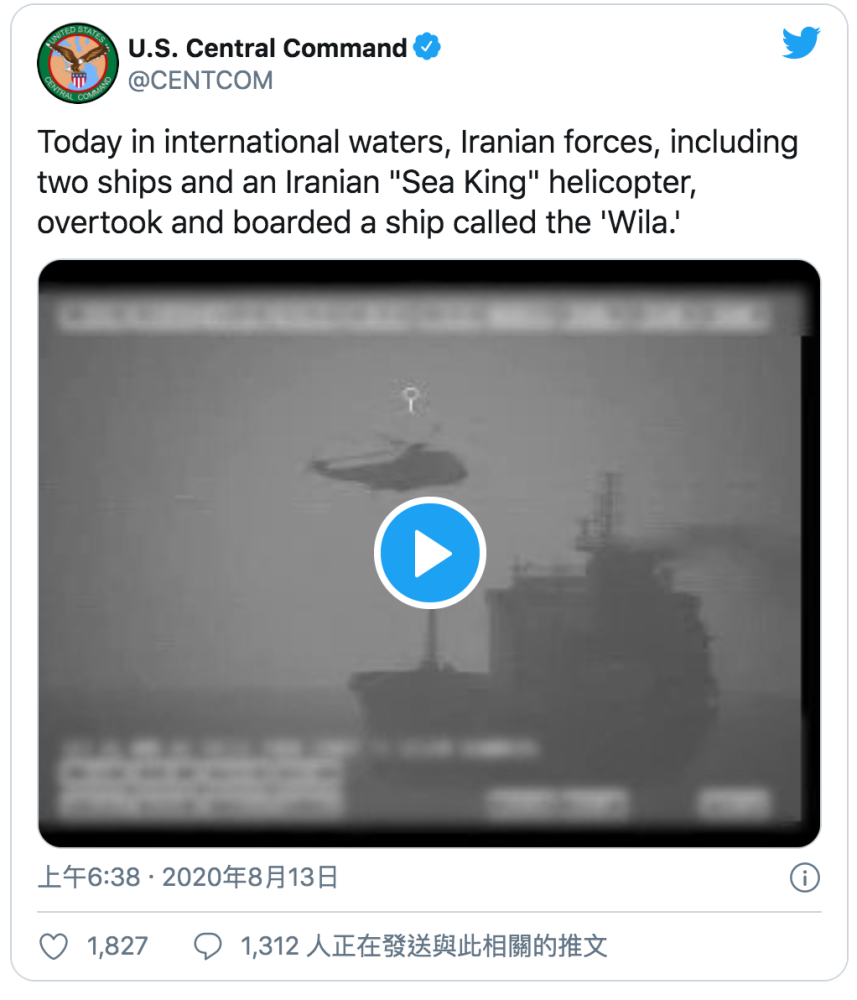
Task: Click the blue verified checkmark badge
Action: tap(427, 47)
